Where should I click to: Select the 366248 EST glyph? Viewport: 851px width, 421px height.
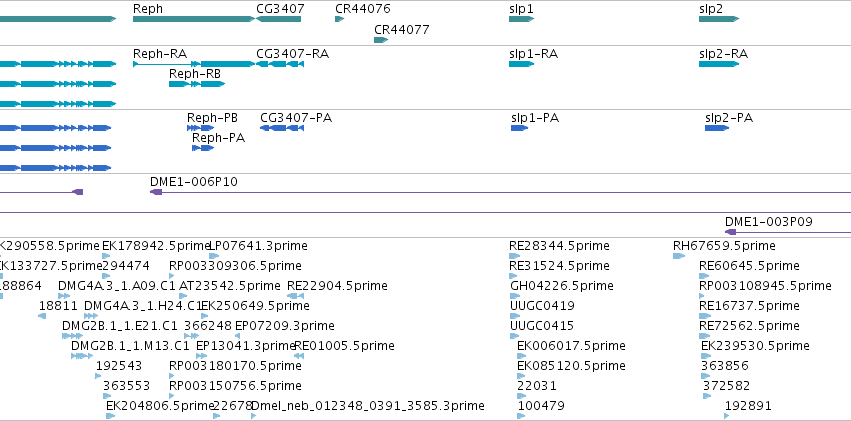click(191, 336)
